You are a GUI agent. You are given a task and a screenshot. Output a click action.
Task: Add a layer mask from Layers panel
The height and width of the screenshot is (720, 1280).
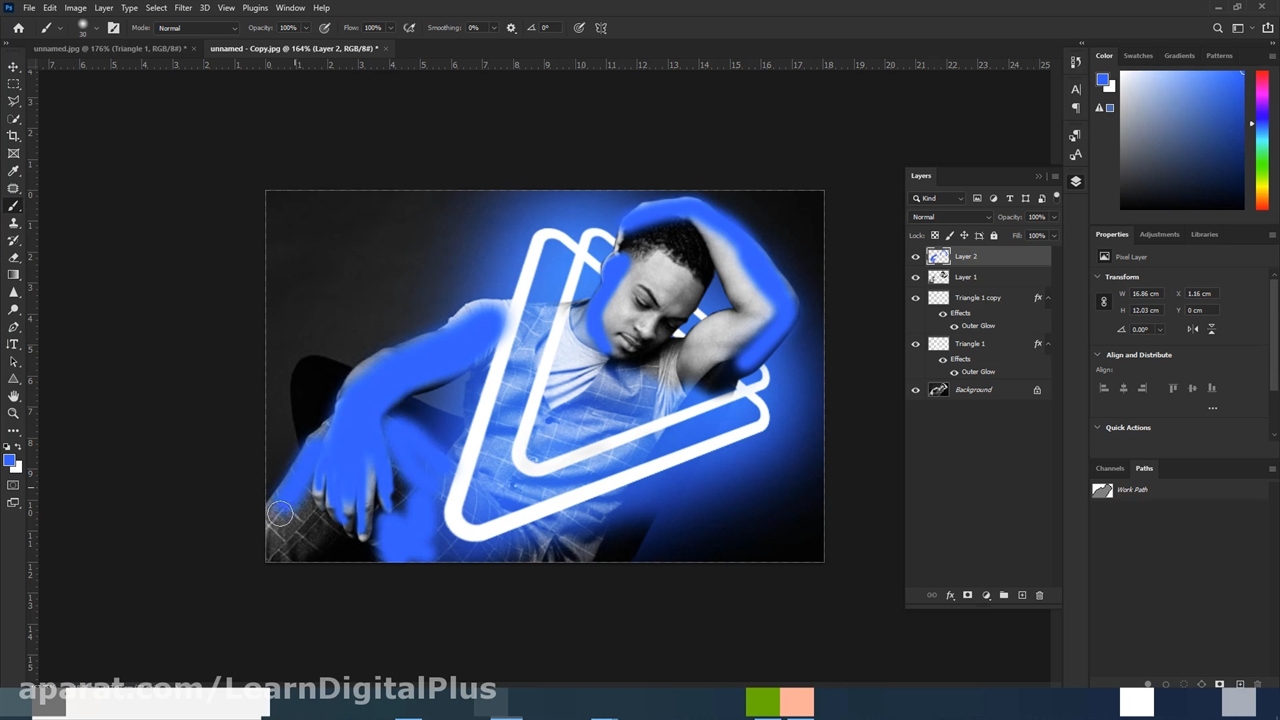(x=967, y=595)
